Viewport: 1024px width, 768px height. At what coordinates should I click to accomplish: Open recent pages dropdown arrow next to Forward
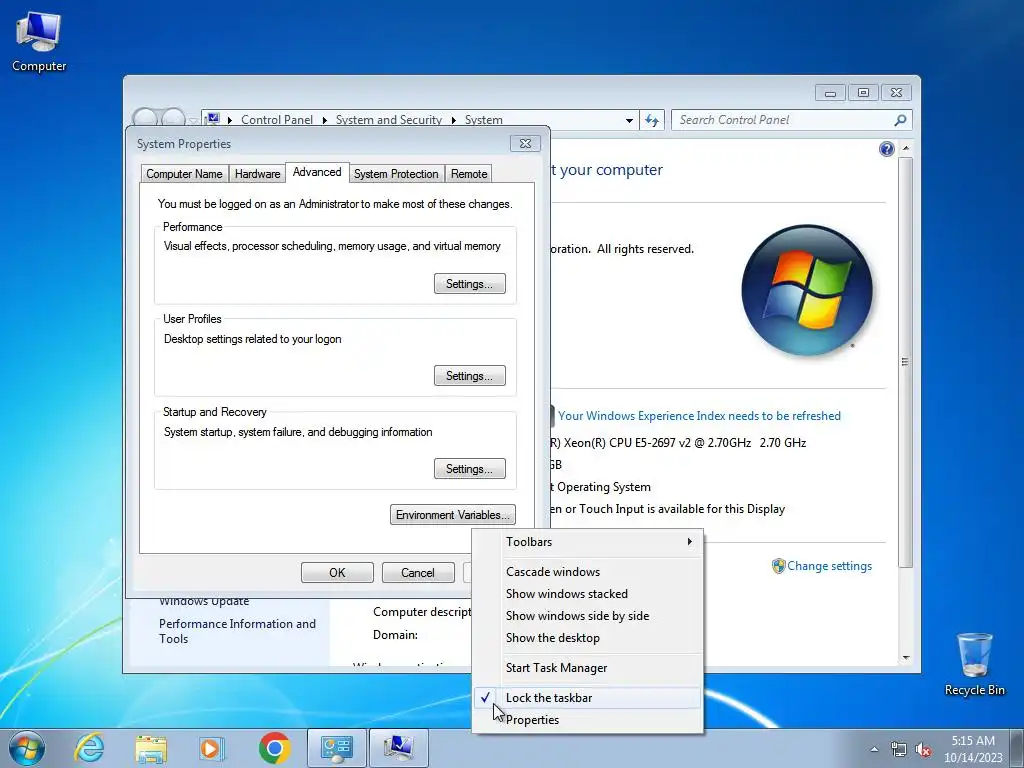[x=193, y=121]
